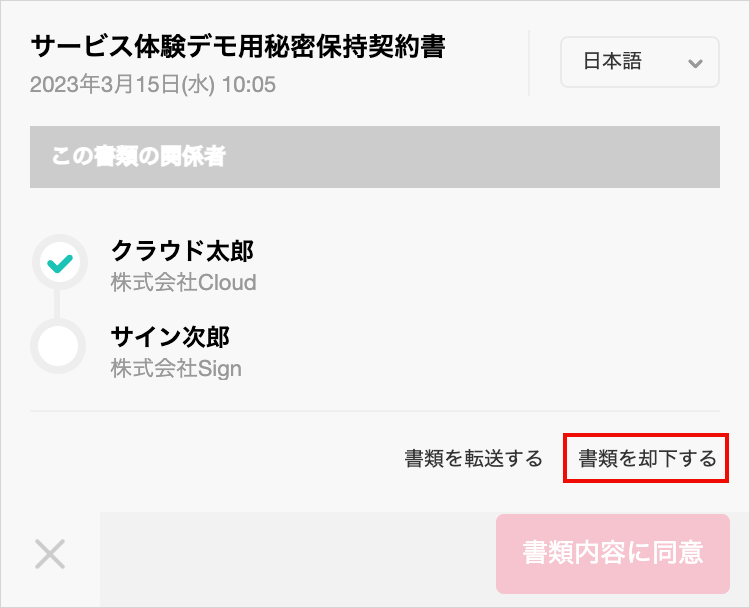Select the participant name クラウド太郎
The width and height of the screenshot is (750, 608).
(182, 250)
